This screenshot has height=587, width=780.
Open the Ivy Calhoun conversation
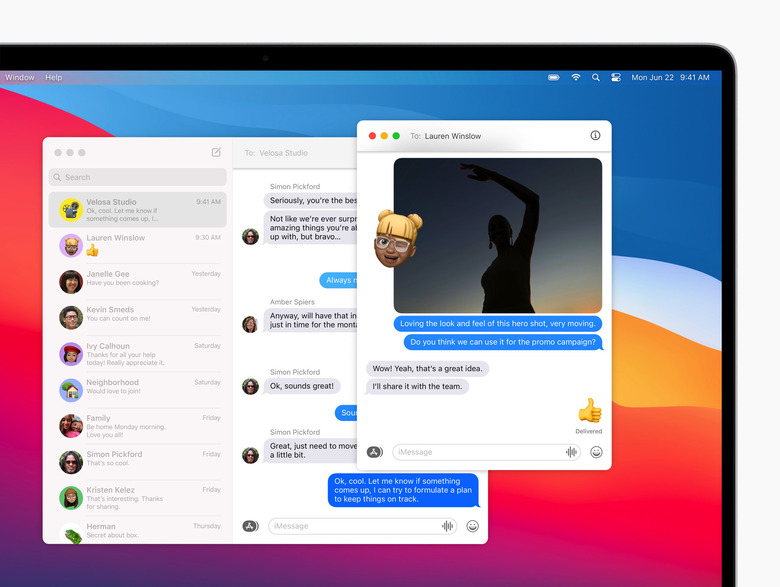(138, 354)
